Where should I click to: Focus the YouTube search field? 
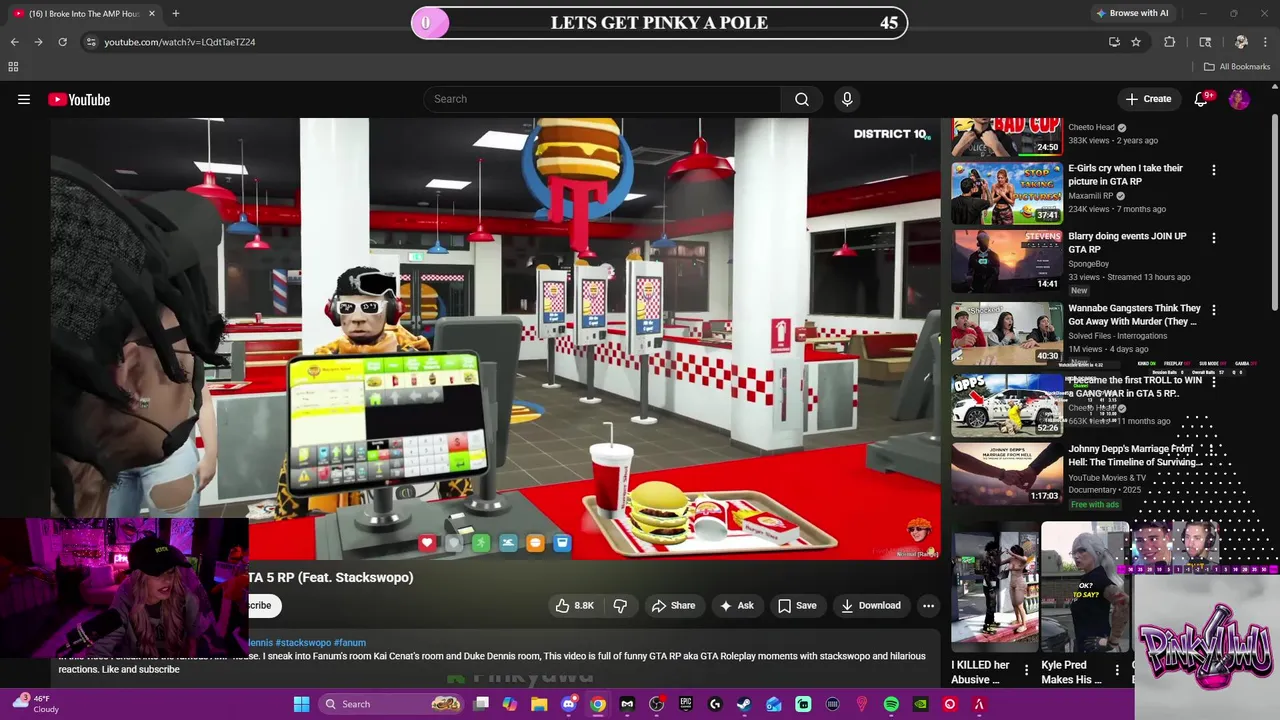[604, 99]
